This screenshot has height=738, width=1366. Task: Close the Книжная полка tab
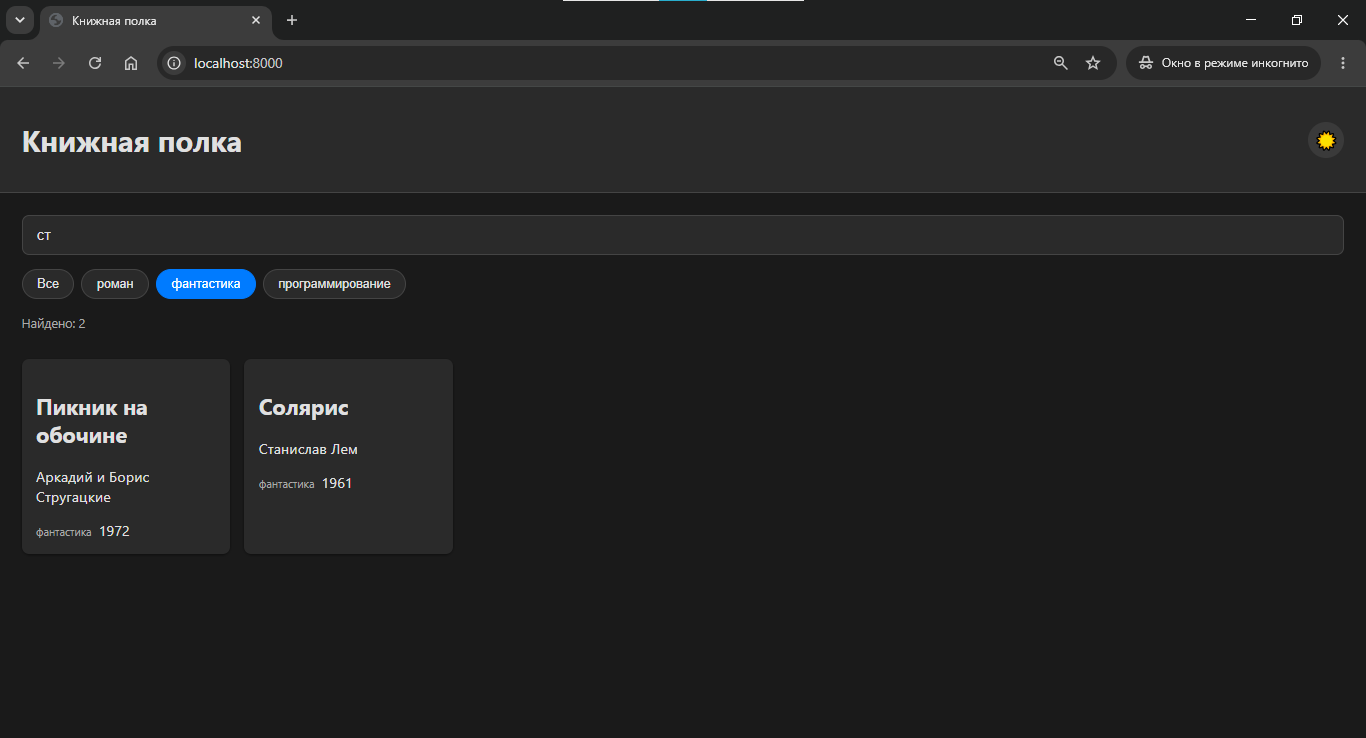256,20
